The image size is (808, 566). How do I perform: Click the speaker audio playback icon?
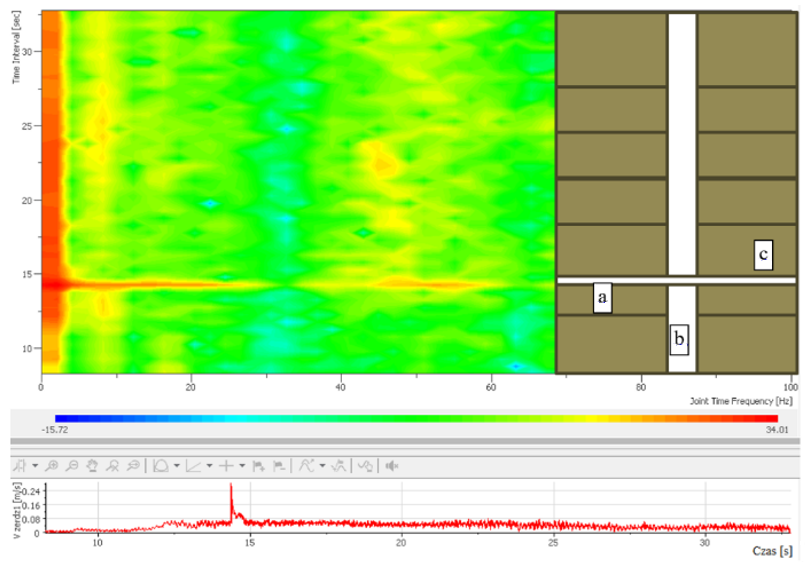(x=391, y=466)
